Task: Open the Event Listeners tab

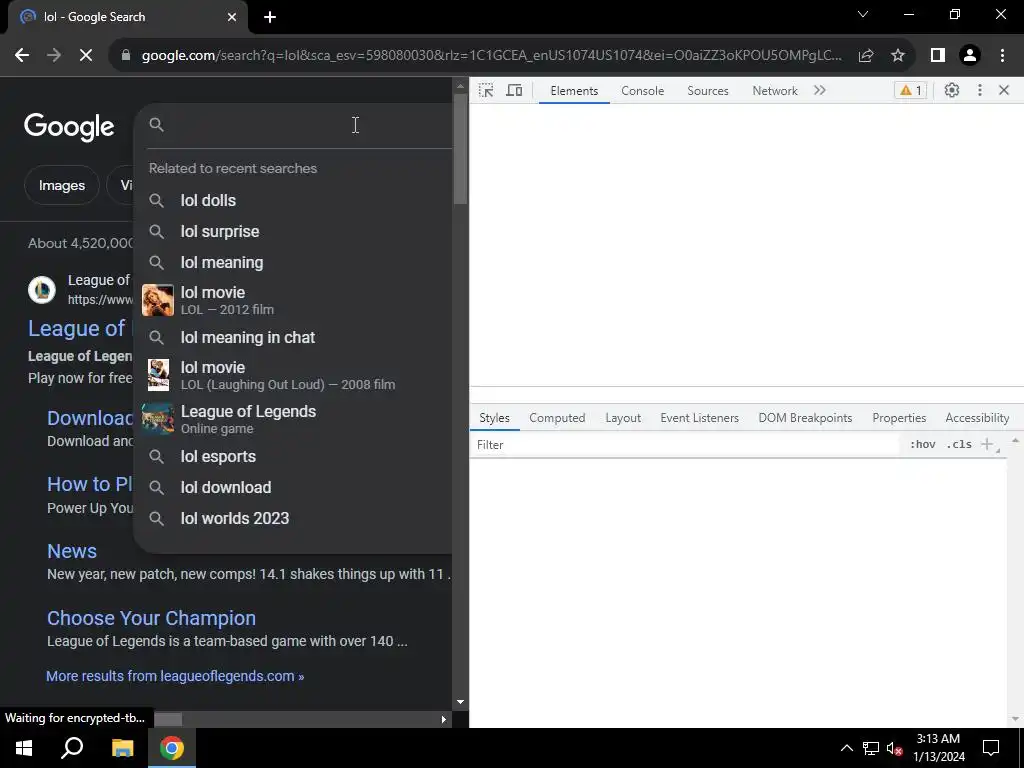Action: coord(699,418)
